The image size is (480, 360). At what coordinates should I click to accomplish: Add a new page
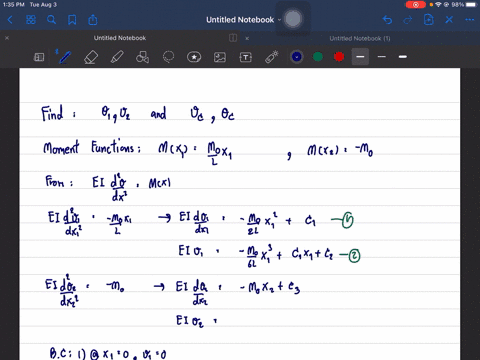coord(428,20)
